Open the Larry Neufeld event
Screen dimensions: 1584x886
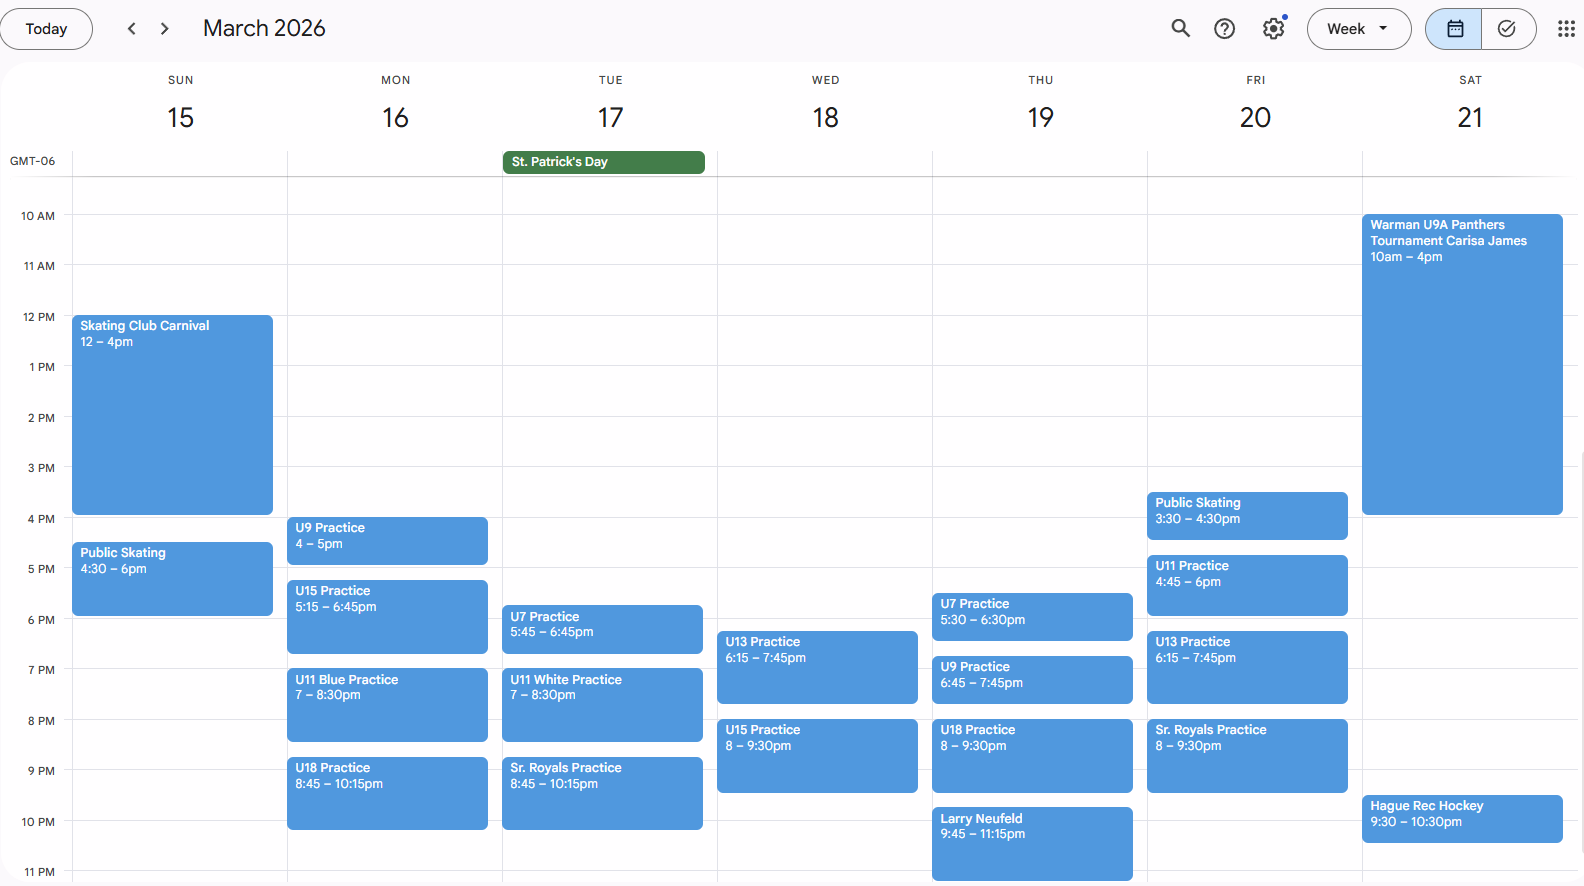tap(1031, 843)
